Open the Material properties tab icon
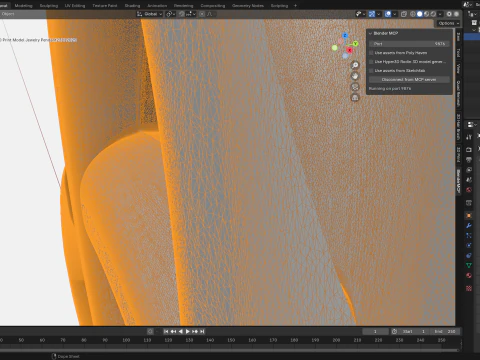 click(x=469, y=276)
